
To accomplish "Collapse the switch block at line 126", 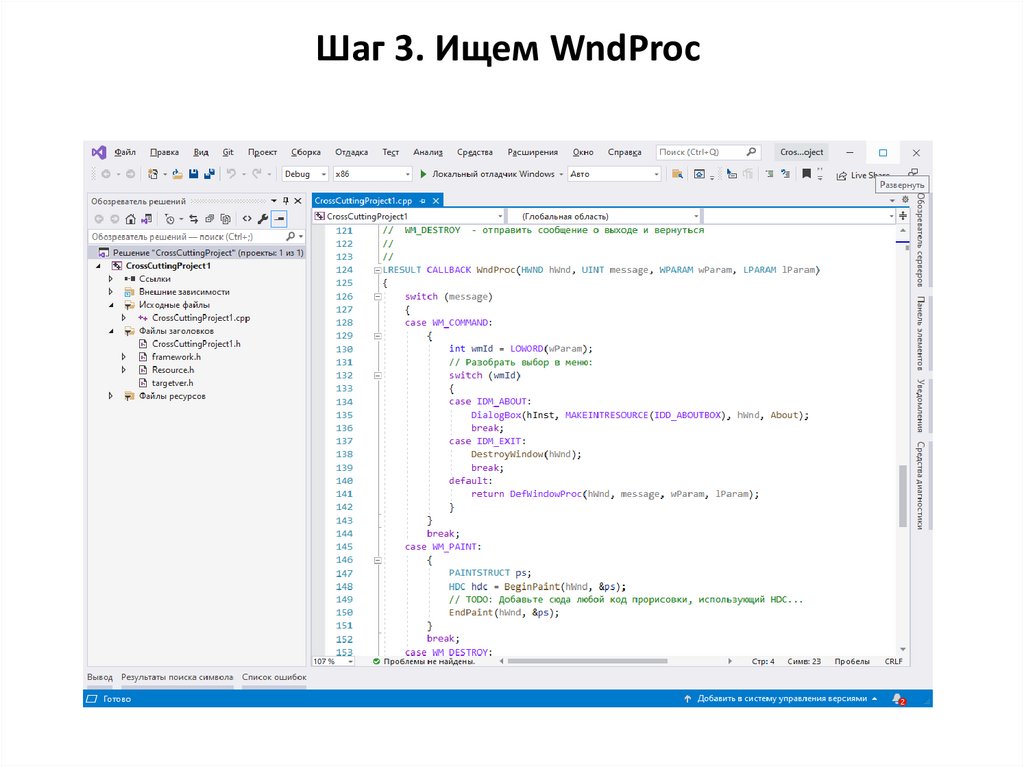I will [377, 297].
